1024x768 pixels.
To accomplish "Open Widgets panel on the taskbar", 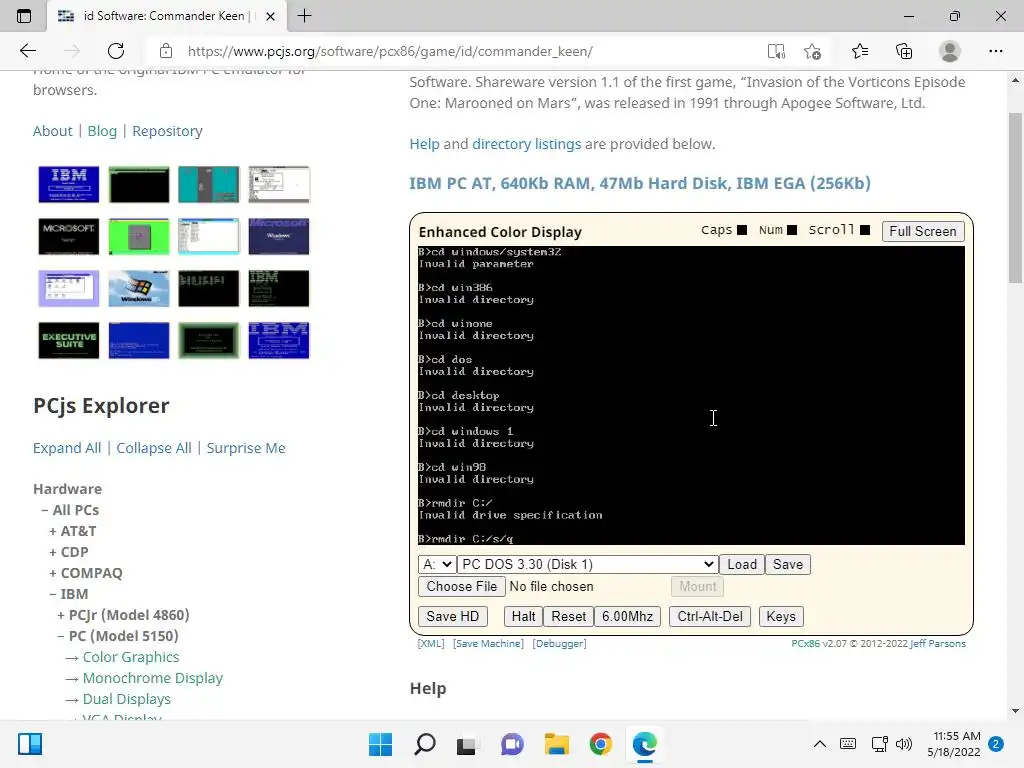I will [30, 744].
